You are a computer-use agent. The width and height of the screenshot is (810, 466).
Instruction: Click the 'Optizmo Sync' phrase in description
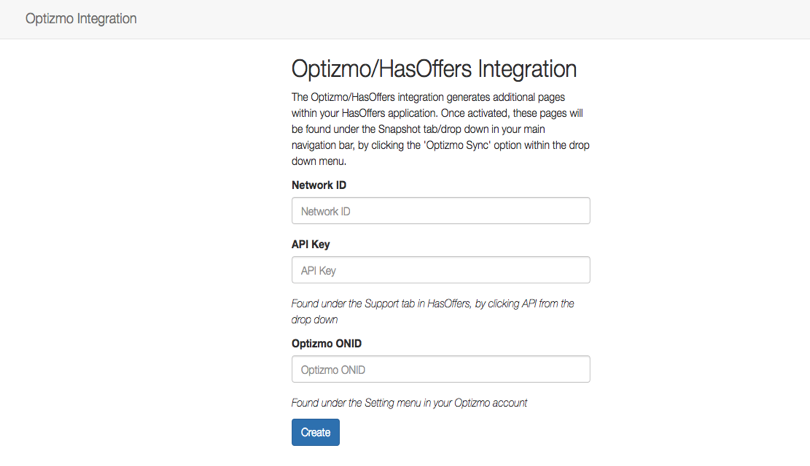click(x=456, y=145)
